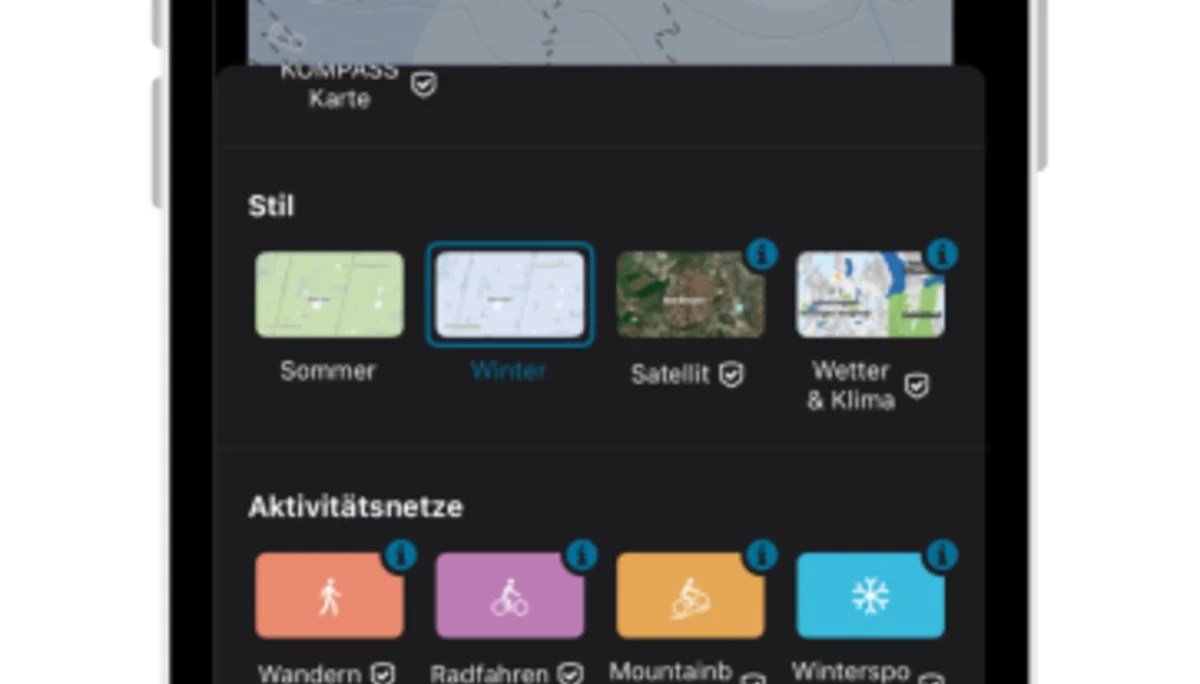Enable the purple Radfahren cycling tile
The width and height of the screenshot is (1200, 684).
point(510,596)
